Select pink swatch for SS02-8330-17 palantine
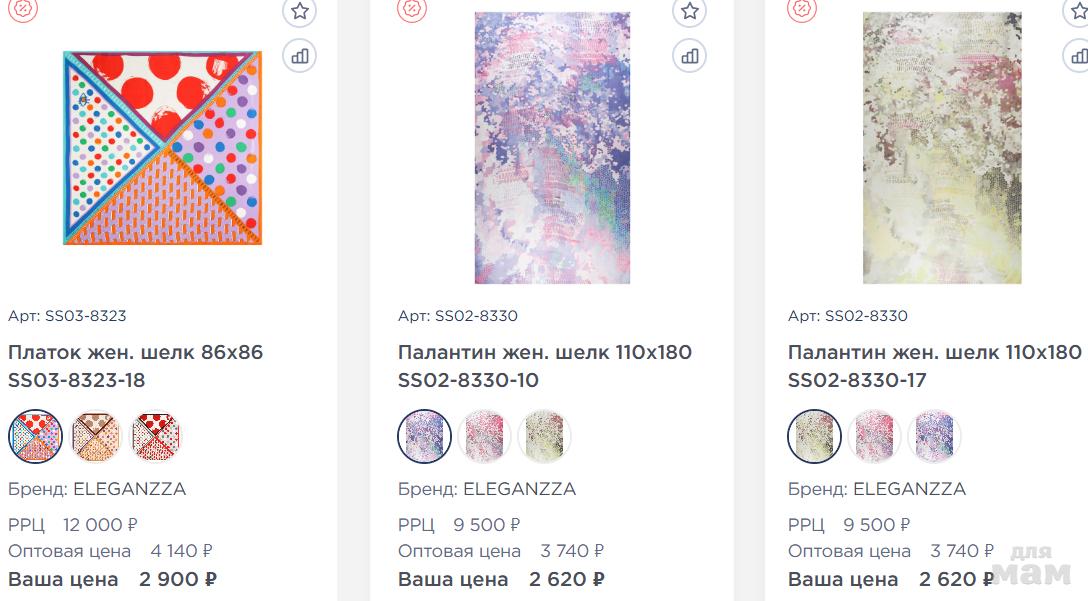1088x601 pixels. (875, 436)
